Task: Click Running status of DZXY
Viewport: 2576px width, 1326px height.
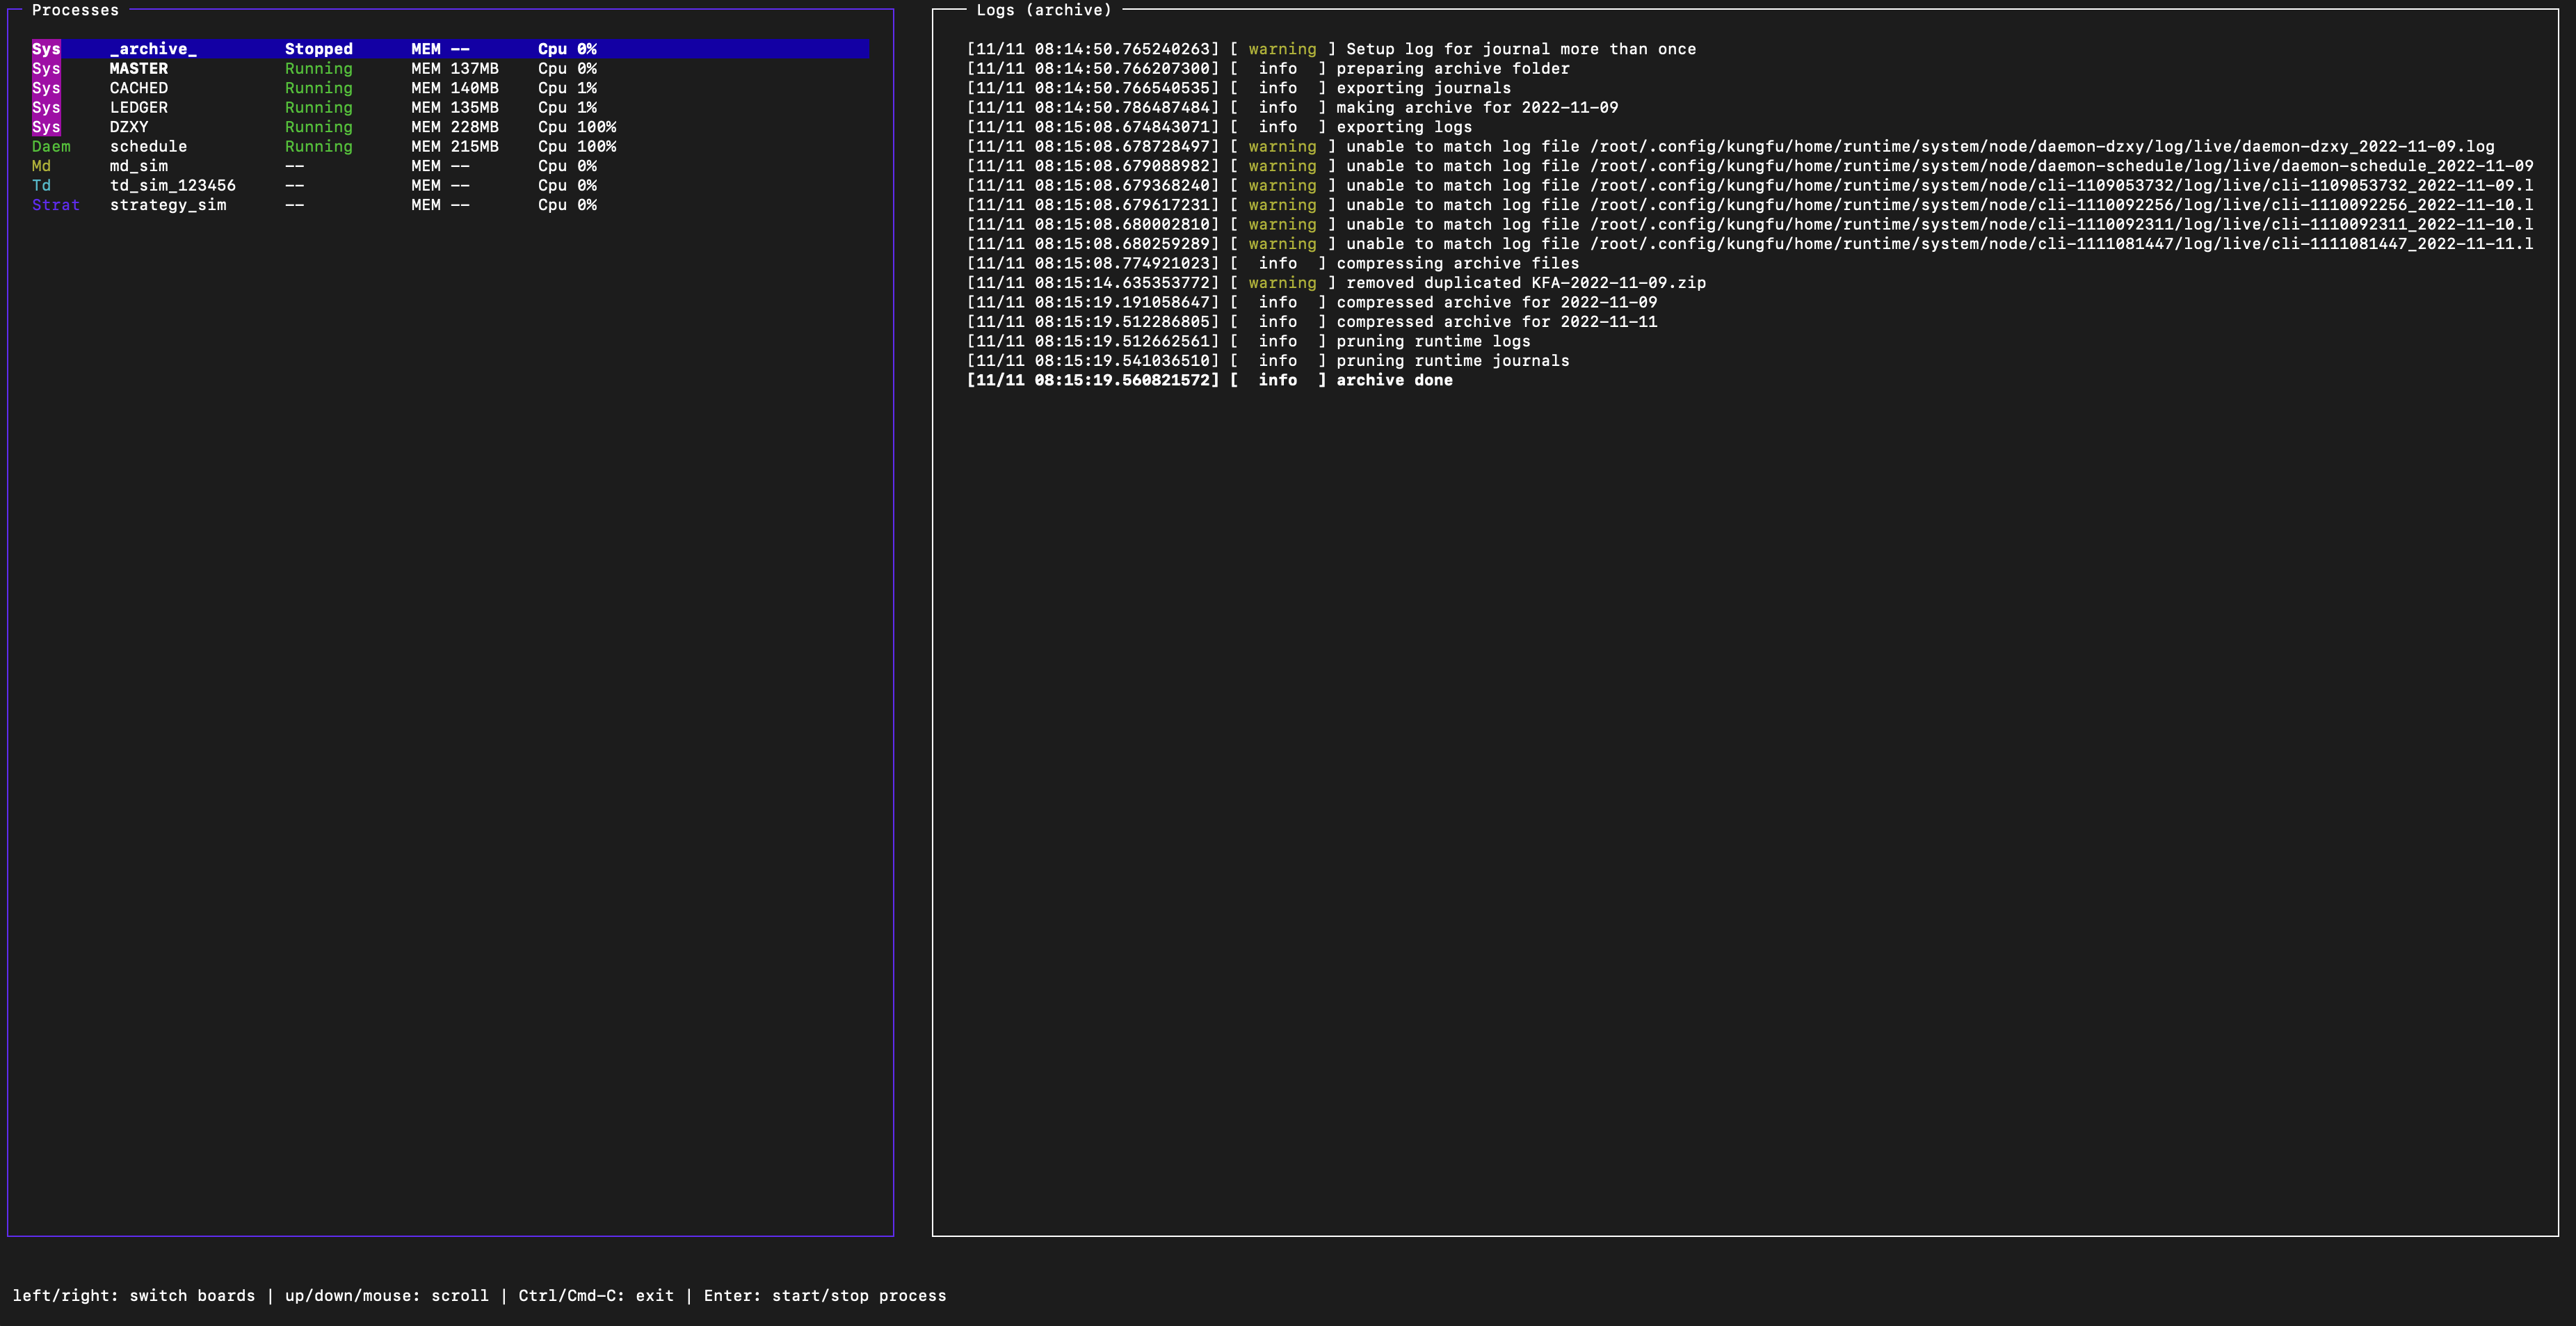Action: coord(319,127)
